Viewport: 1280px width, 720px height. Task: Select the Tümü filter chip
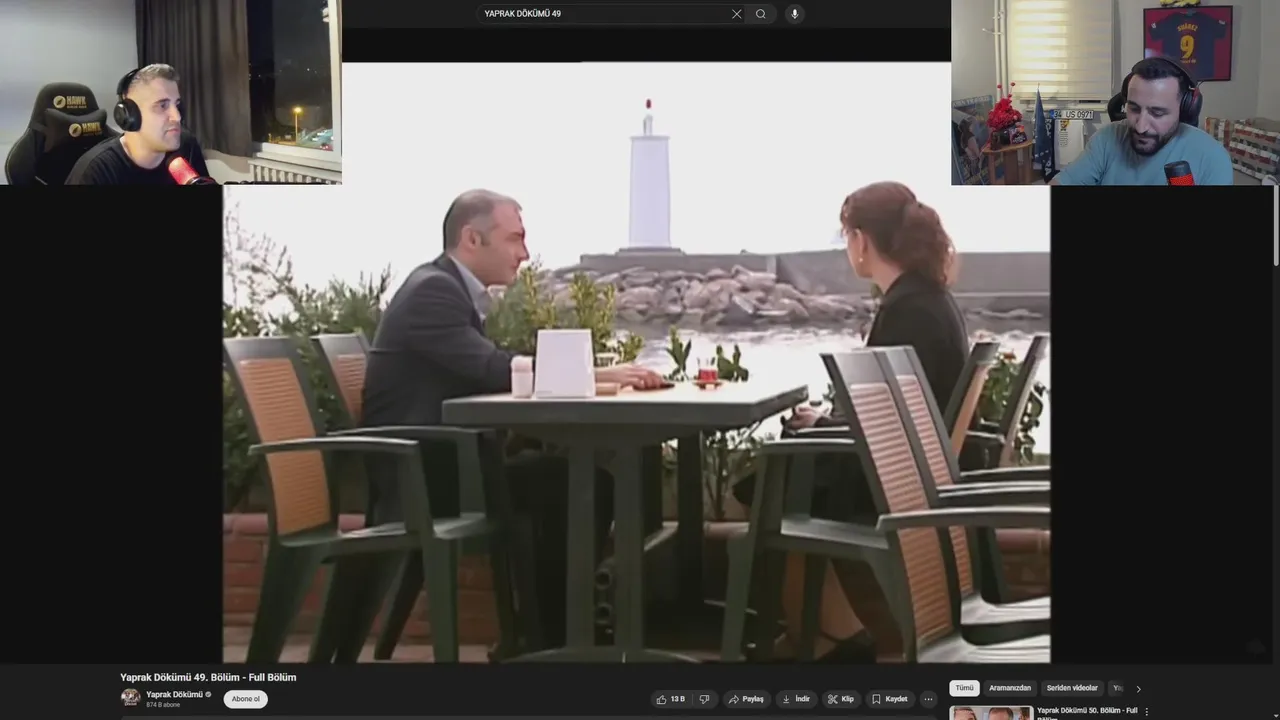pos(964,688)
